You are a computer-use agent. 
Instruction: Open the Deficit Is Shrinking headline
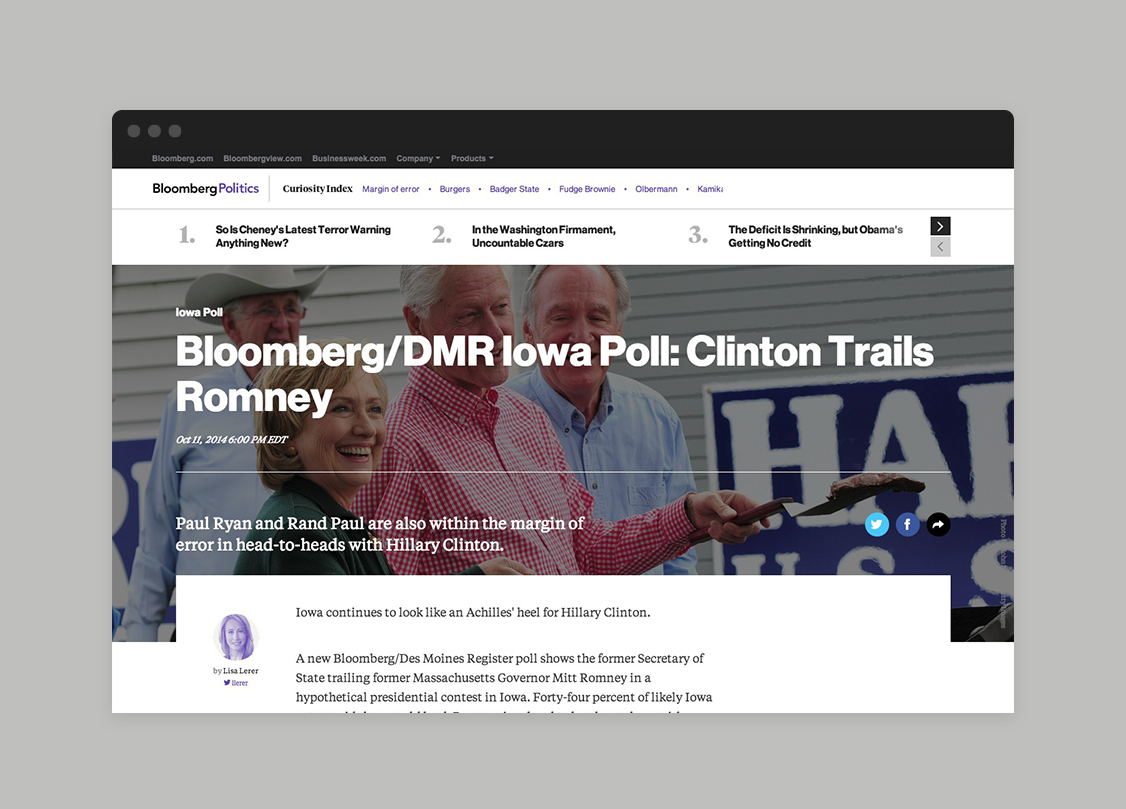[x=815, y=236]
